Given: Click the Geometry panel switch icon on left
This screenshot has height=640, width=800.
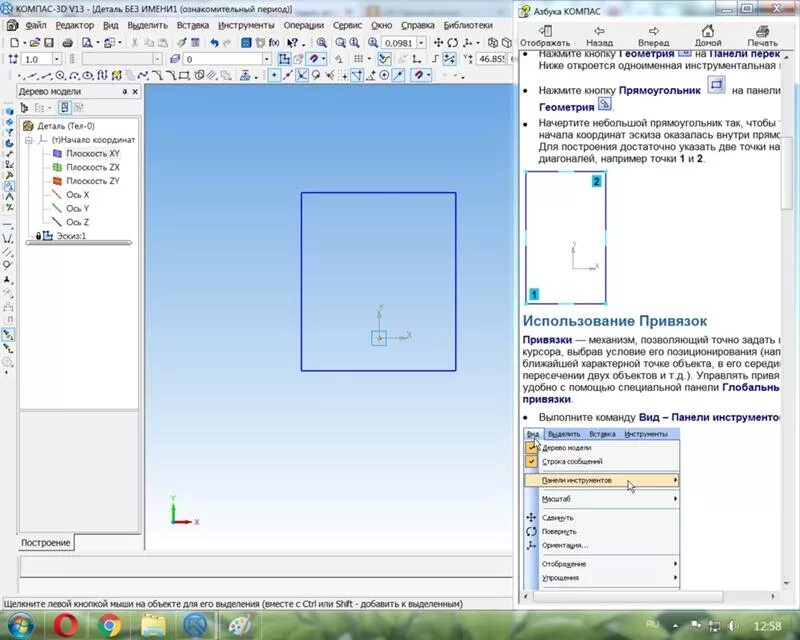Looking at the screenshot, I should click(x=9, y=186).
